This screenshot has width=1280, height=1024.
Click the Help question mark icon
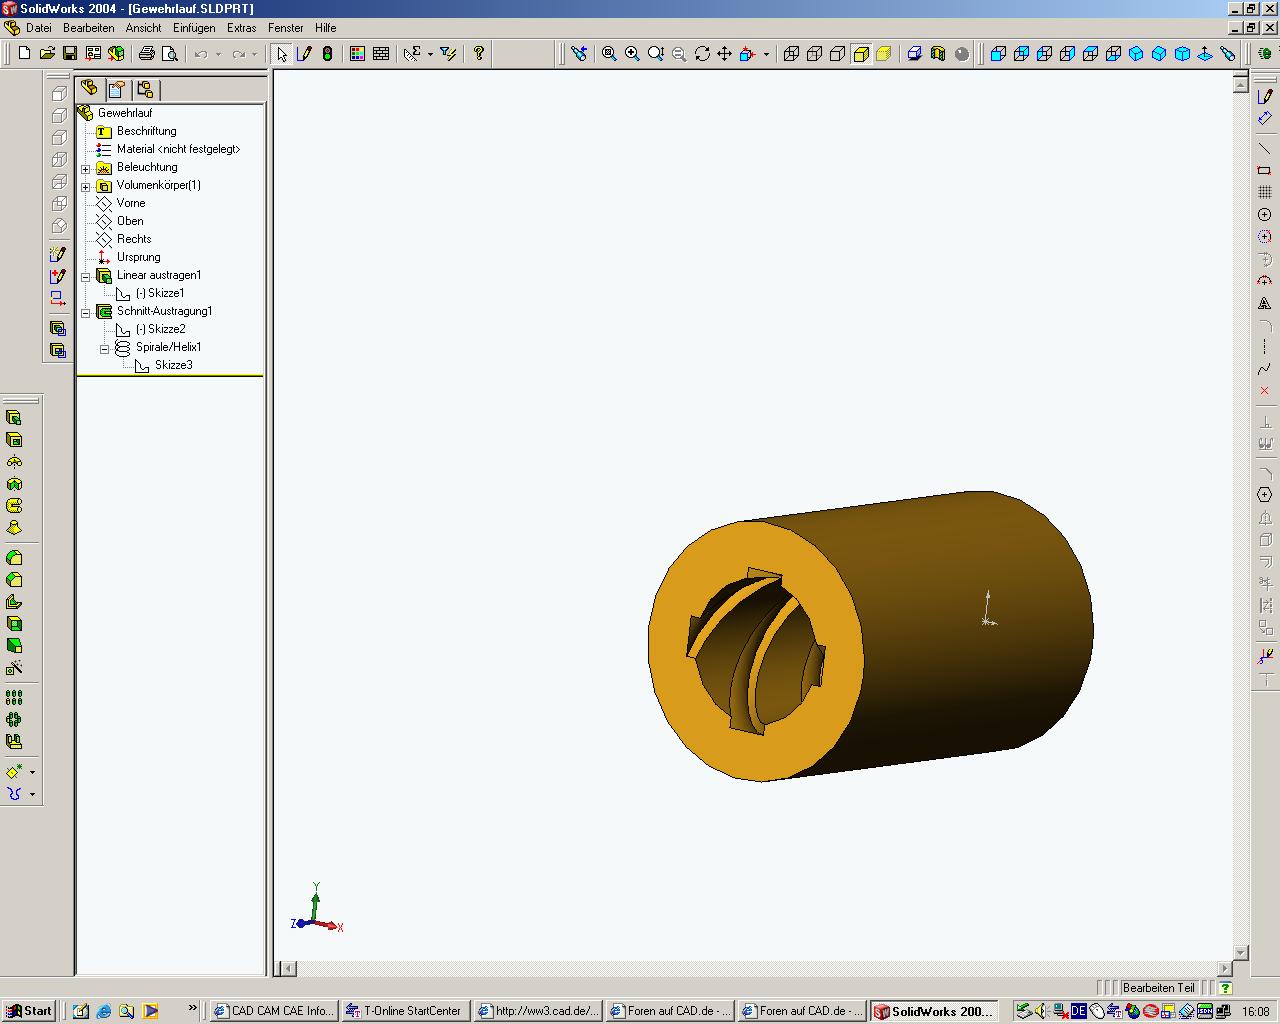click(479, 54)
